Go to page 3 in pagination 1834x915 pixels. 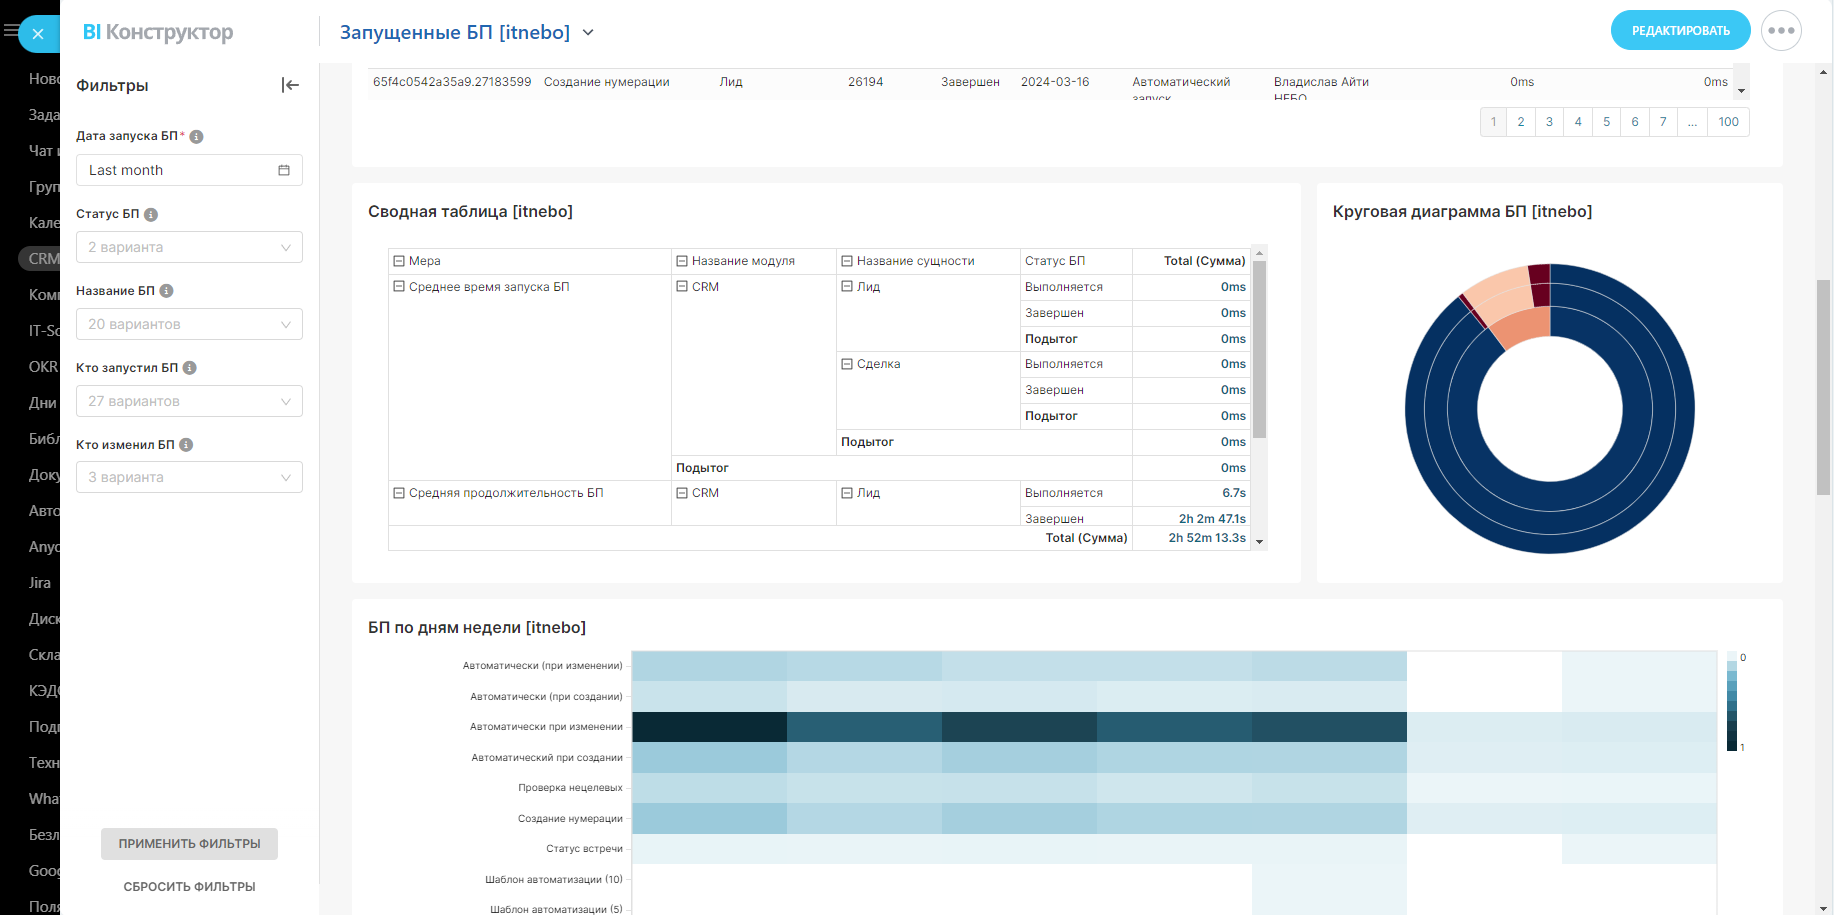point(1549,122)
